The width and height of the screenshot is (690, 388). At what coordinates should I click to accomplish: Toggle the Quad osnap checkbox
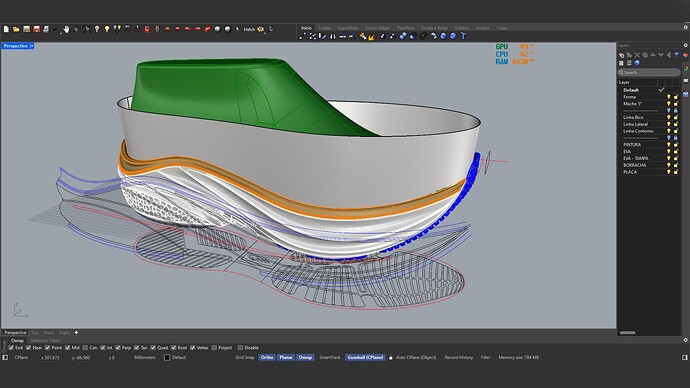click(153, 348)
